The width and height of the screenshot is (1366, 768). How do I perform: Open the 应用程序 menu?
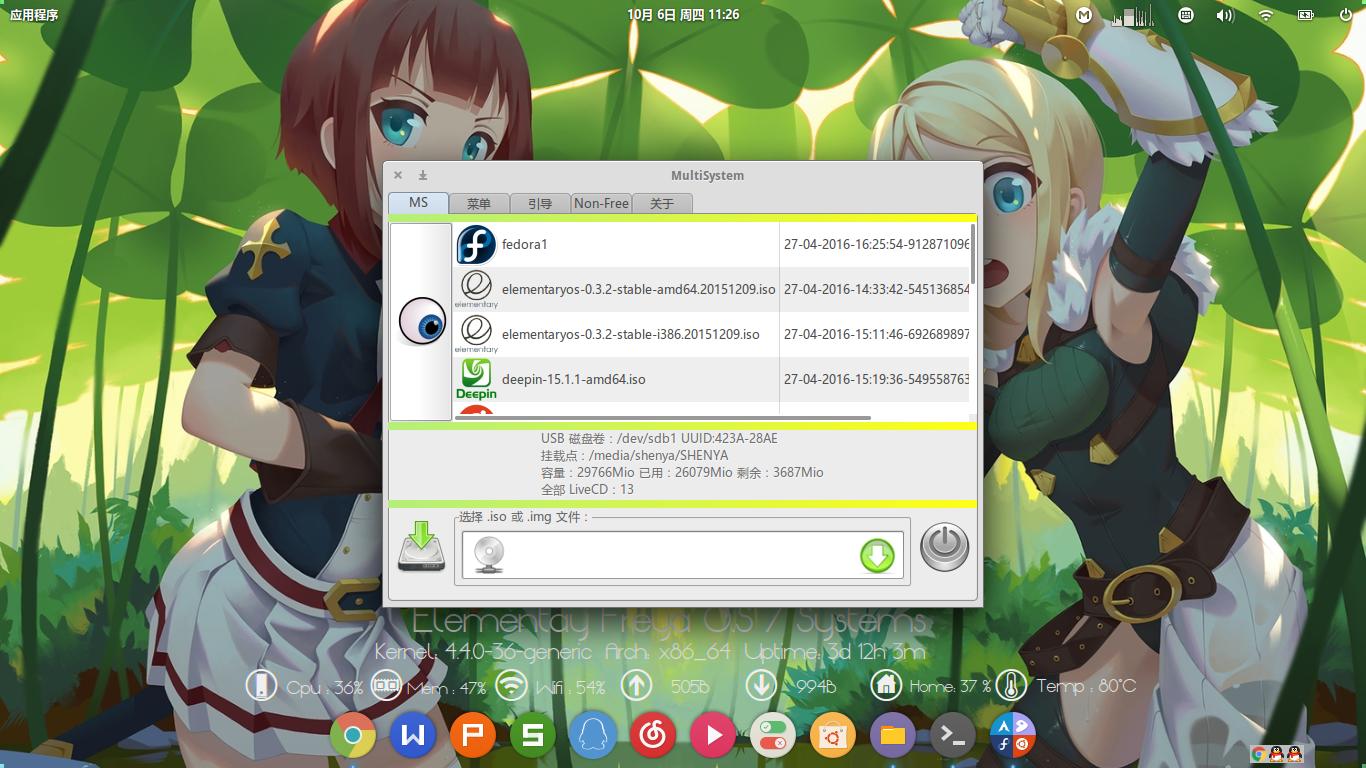(x=34, y=14)
